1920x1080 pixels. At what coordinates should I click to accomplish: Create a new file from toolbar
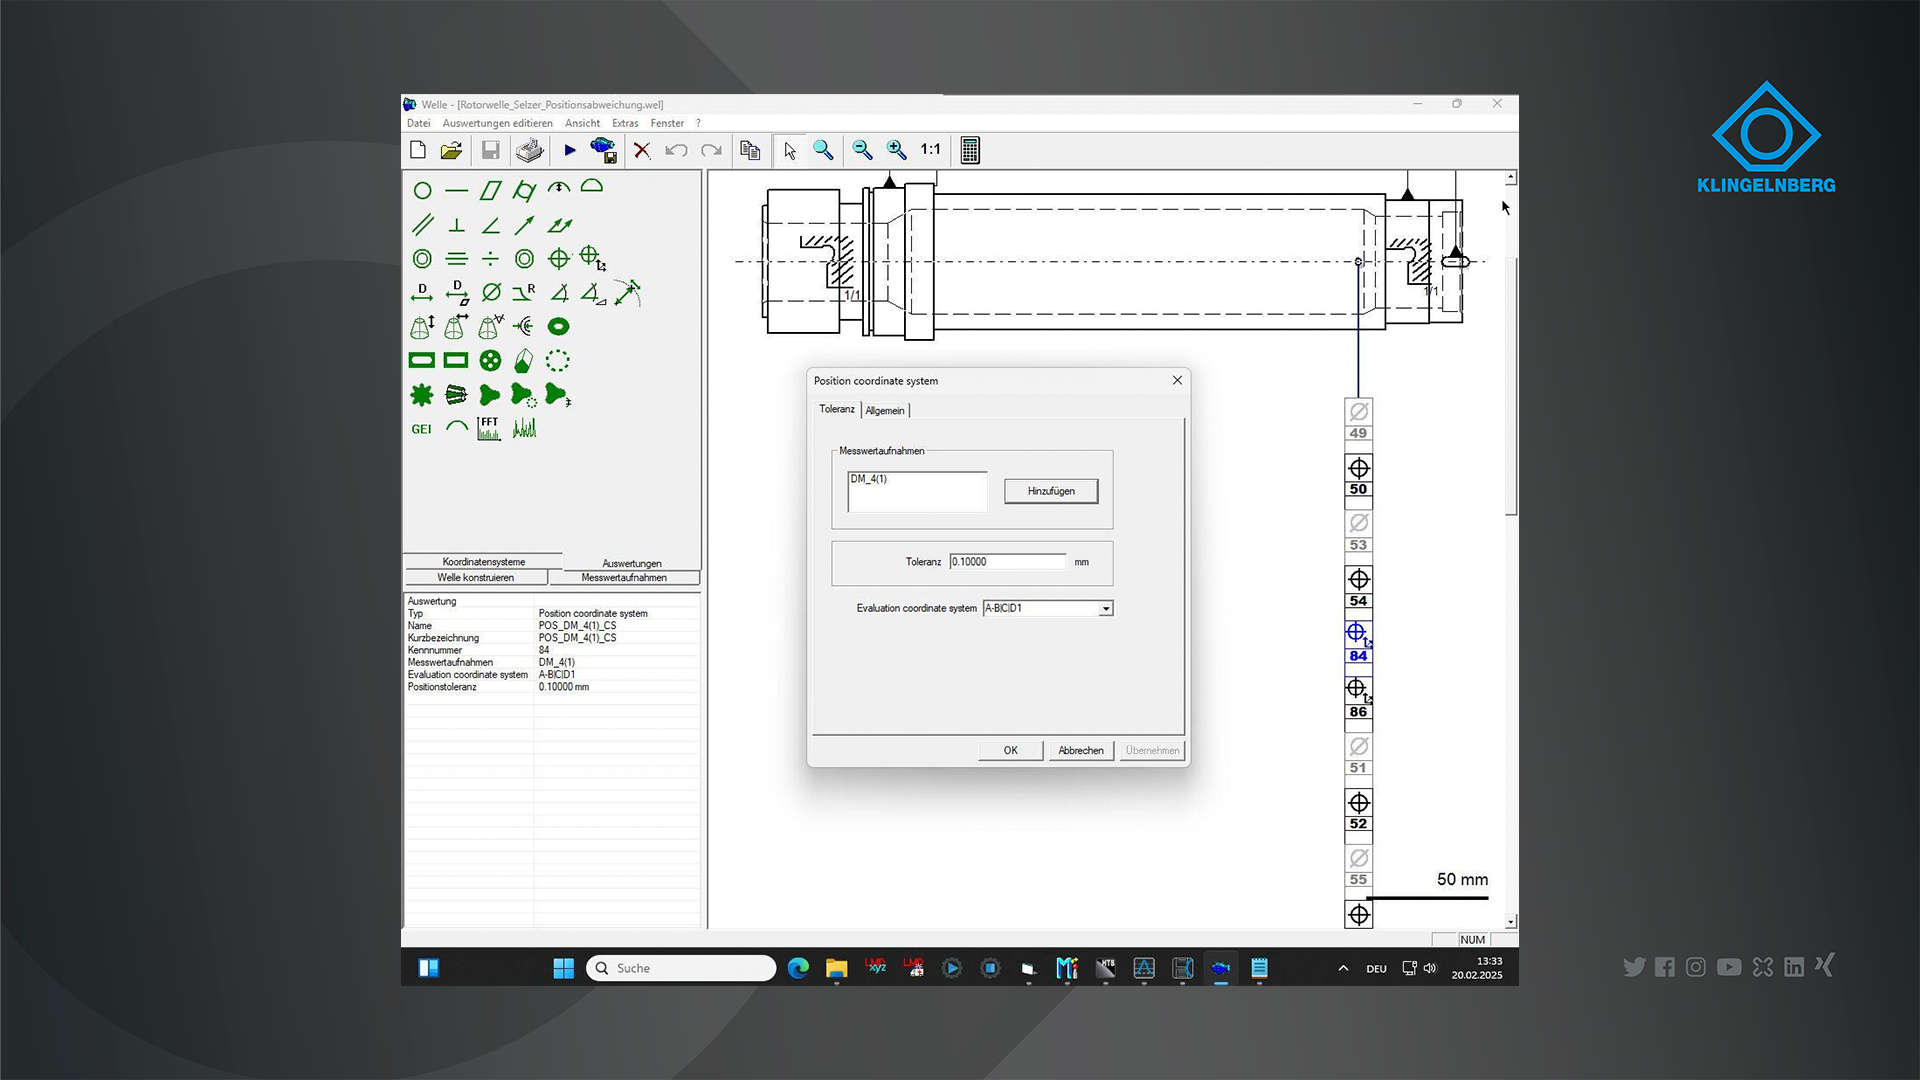pos(418,150)
